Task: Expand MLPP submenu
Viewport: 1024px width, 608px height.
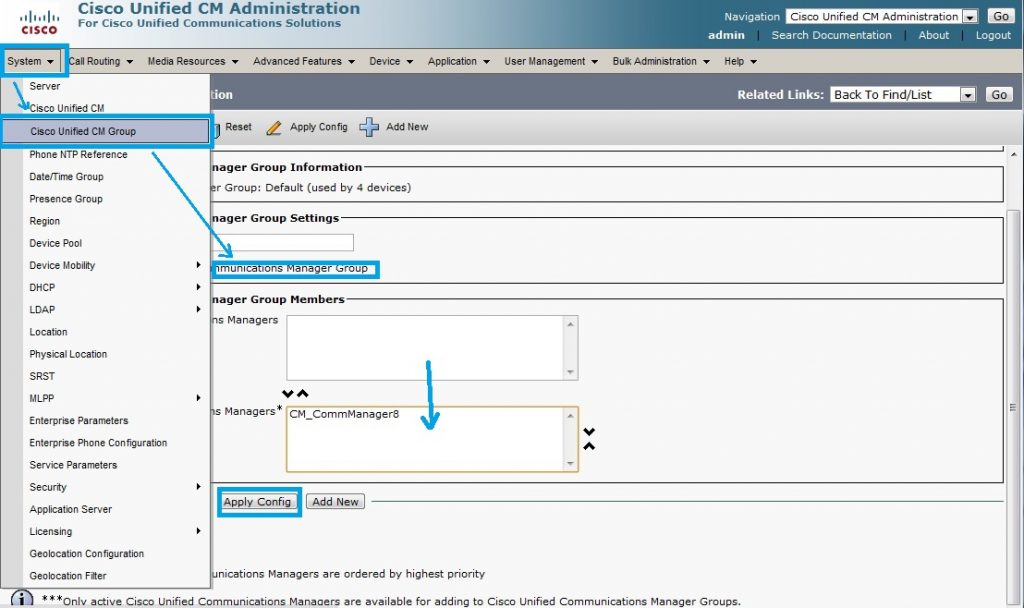Action: [x=114, y=399]
